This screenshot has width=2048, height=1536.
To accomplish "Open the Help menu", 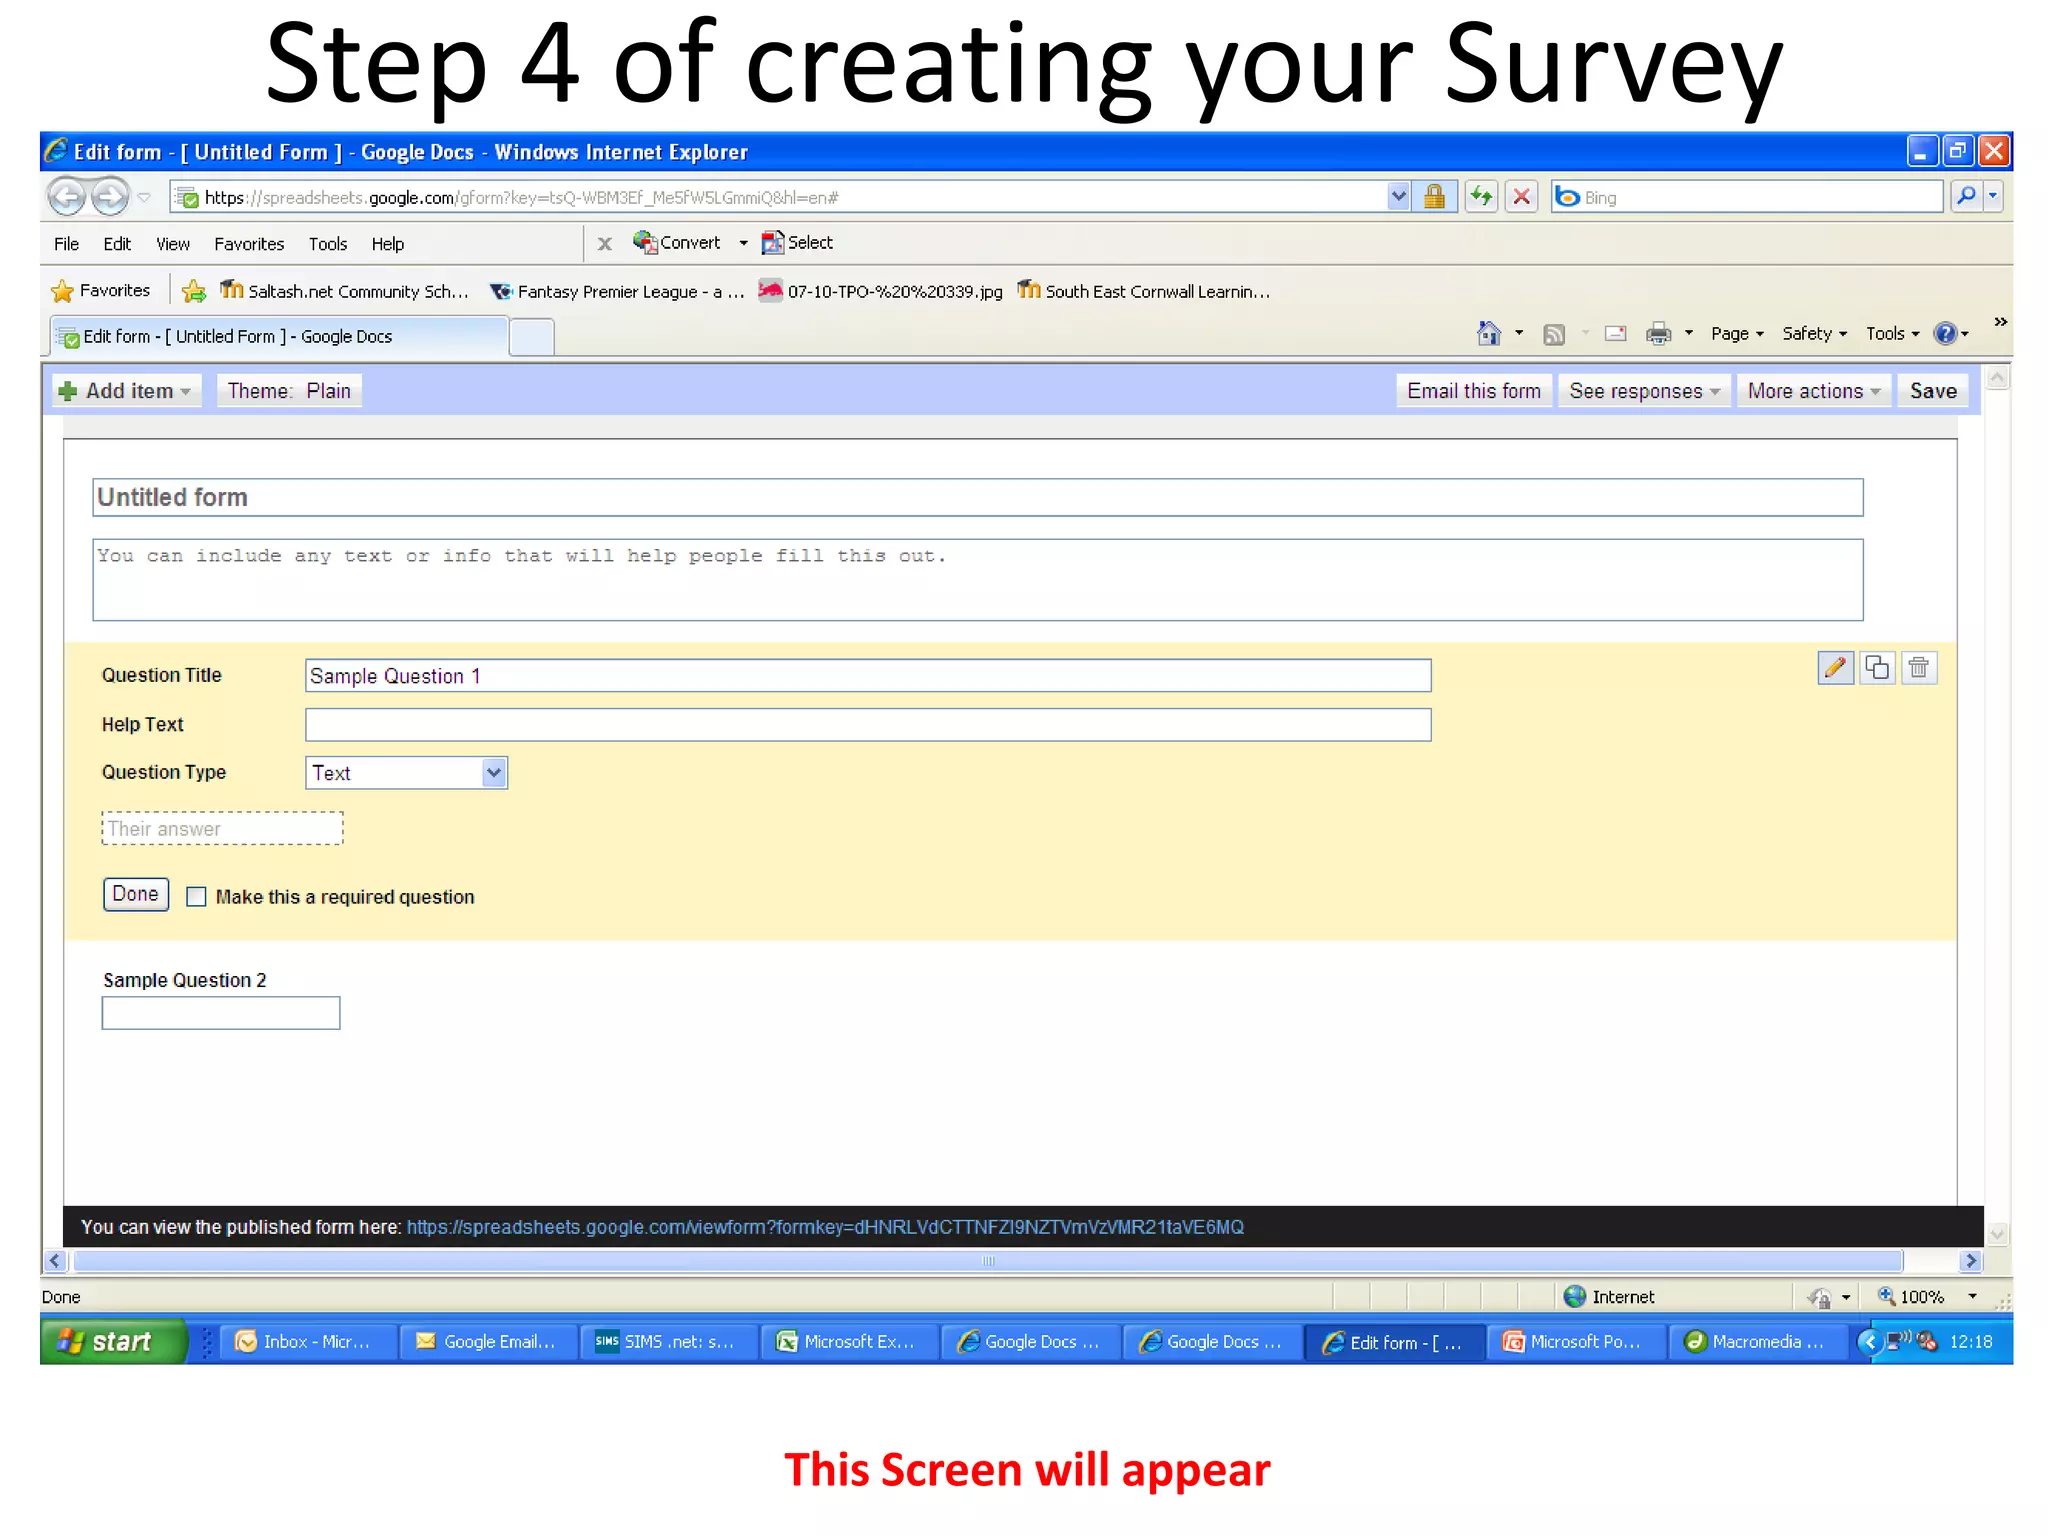I will pos(388,244).
